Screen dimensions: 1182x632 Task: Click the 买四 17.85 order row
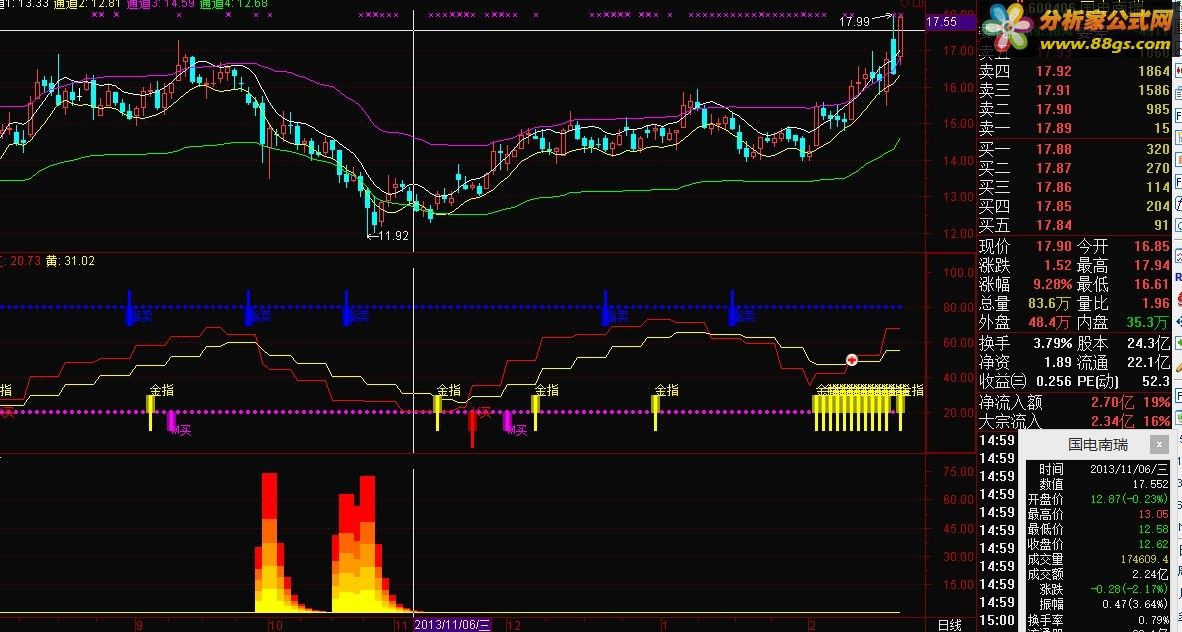point(1074,206)
